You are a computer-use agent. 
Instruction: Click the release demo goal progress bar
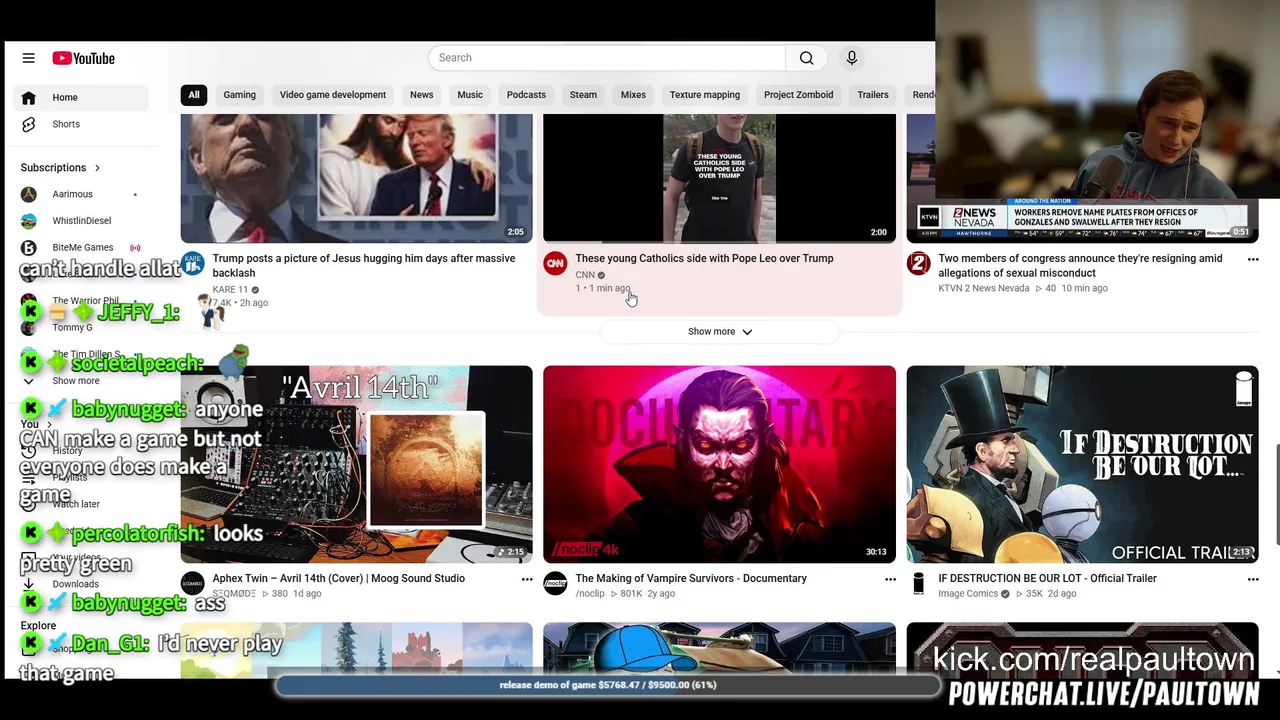[x=607, y=685]
